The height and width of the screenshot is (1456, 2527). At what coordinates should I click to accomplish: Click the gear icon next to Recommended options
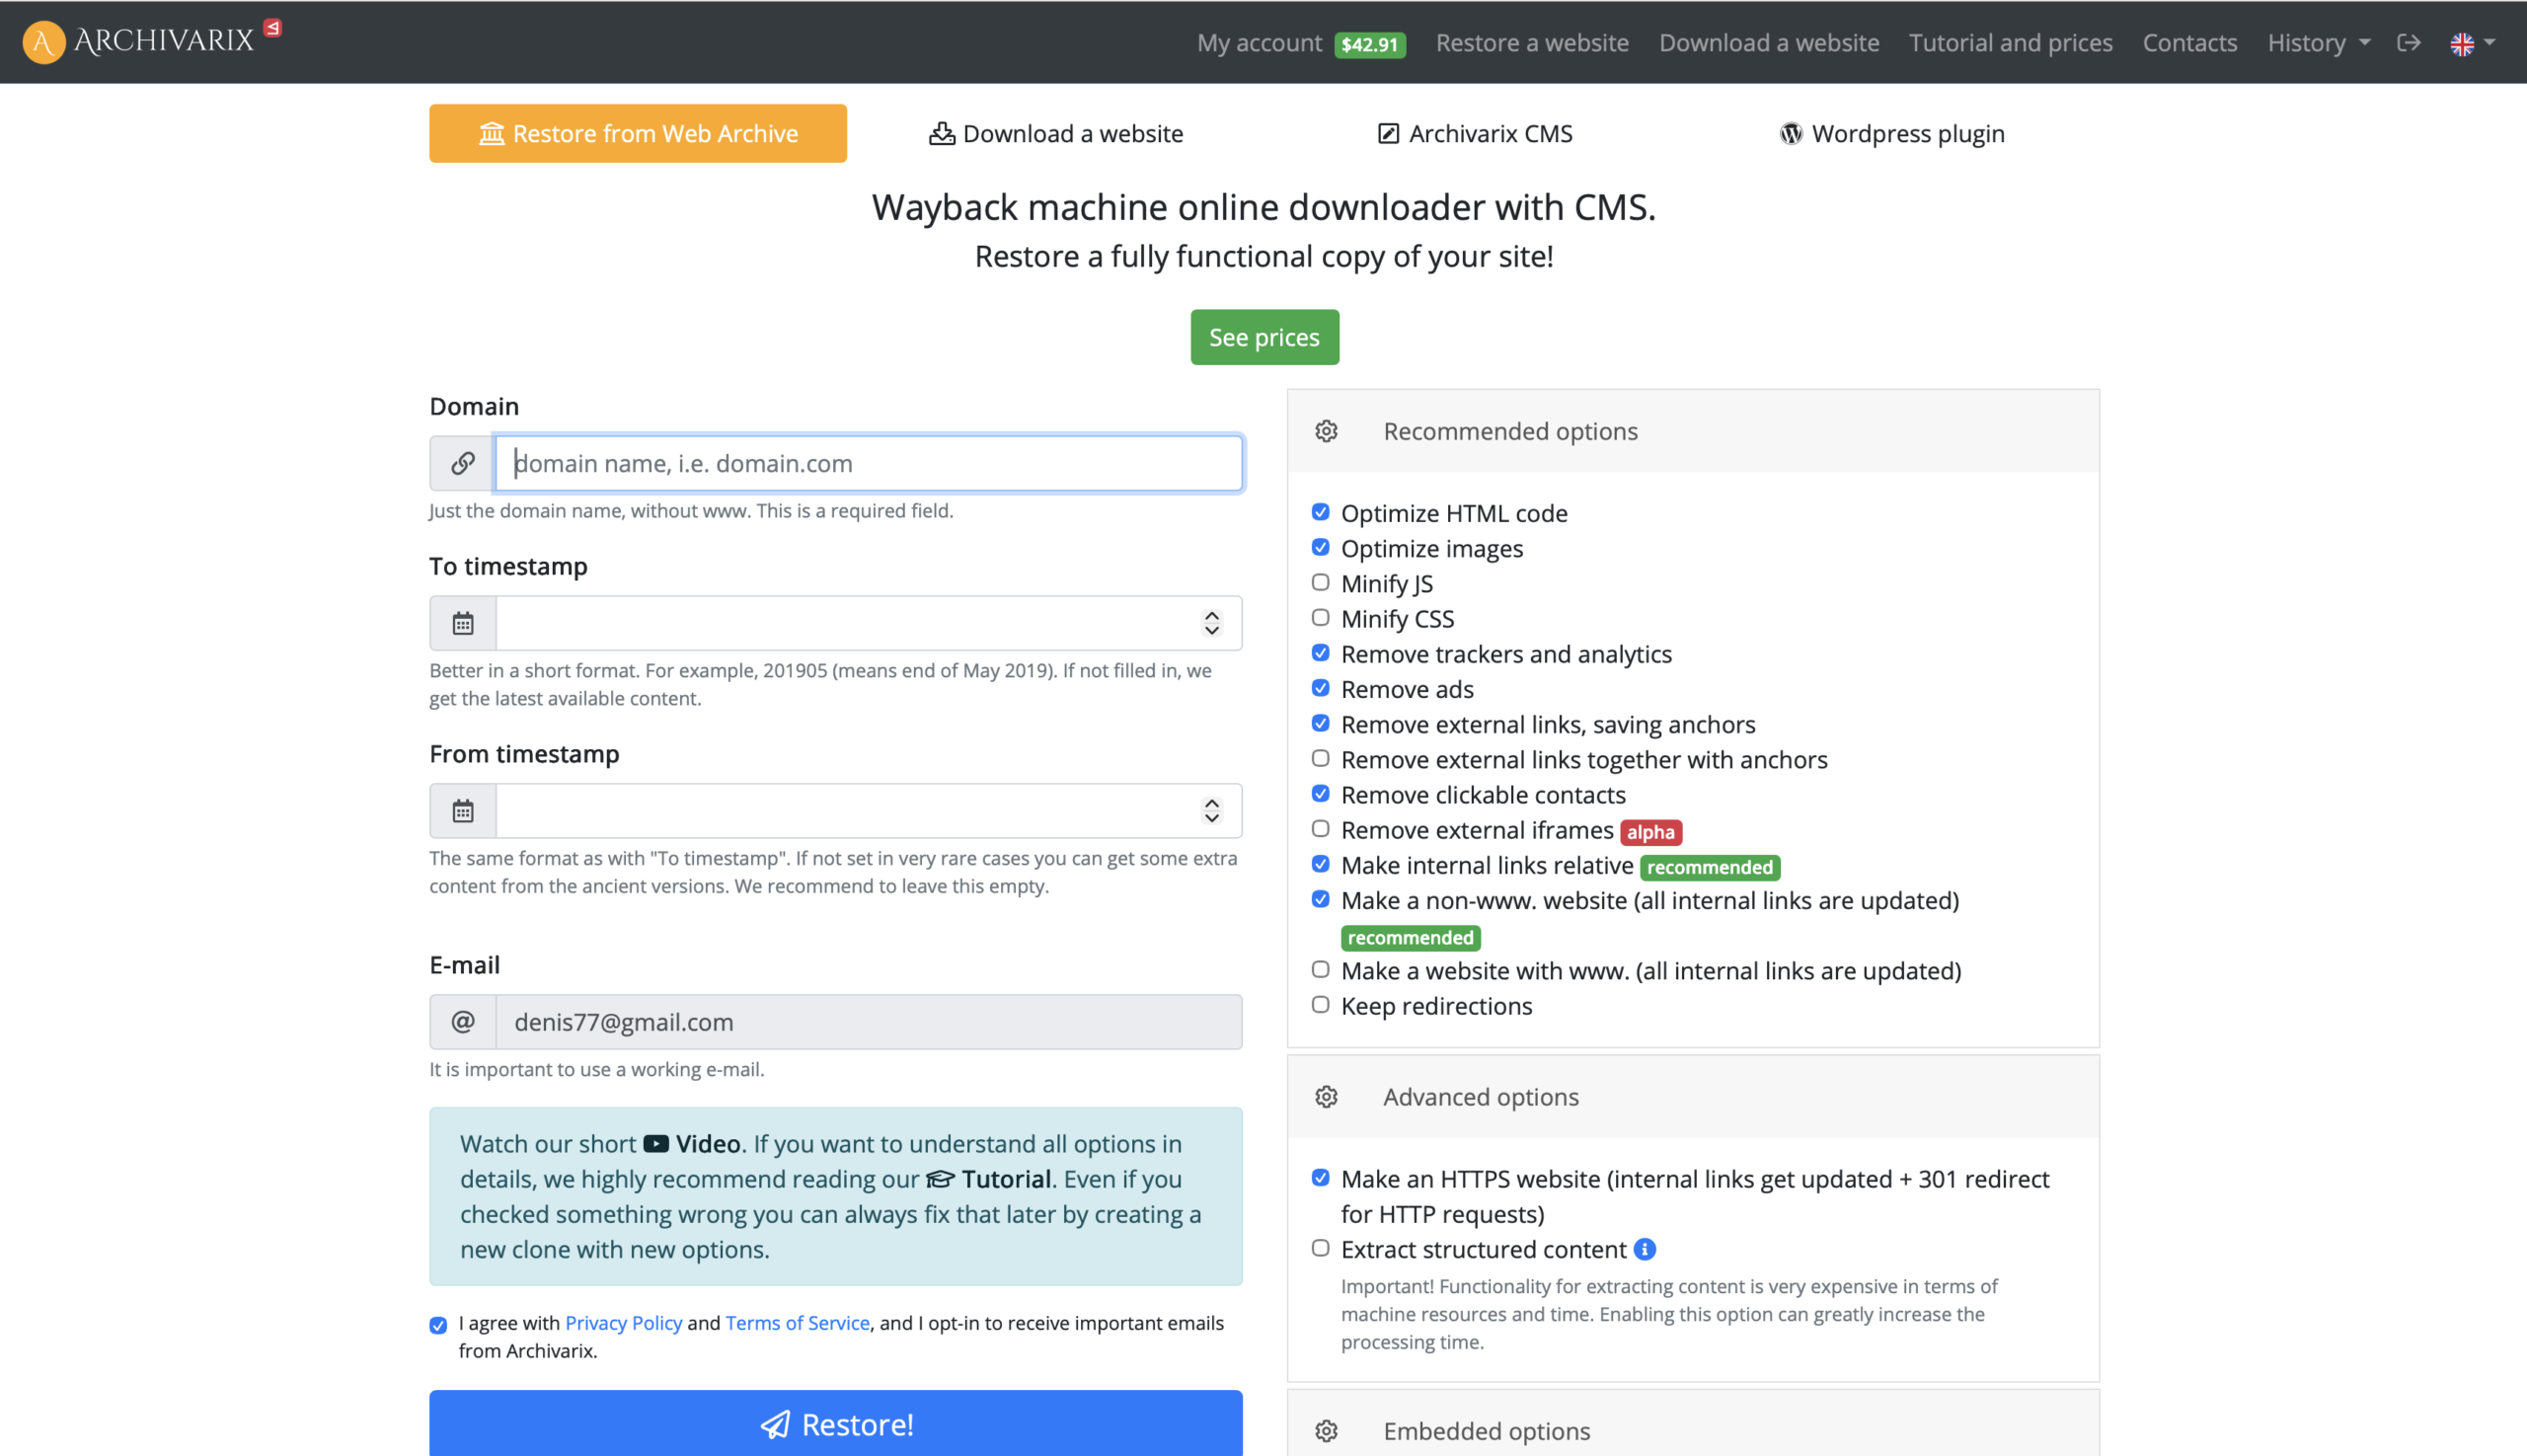point(1326,431)
